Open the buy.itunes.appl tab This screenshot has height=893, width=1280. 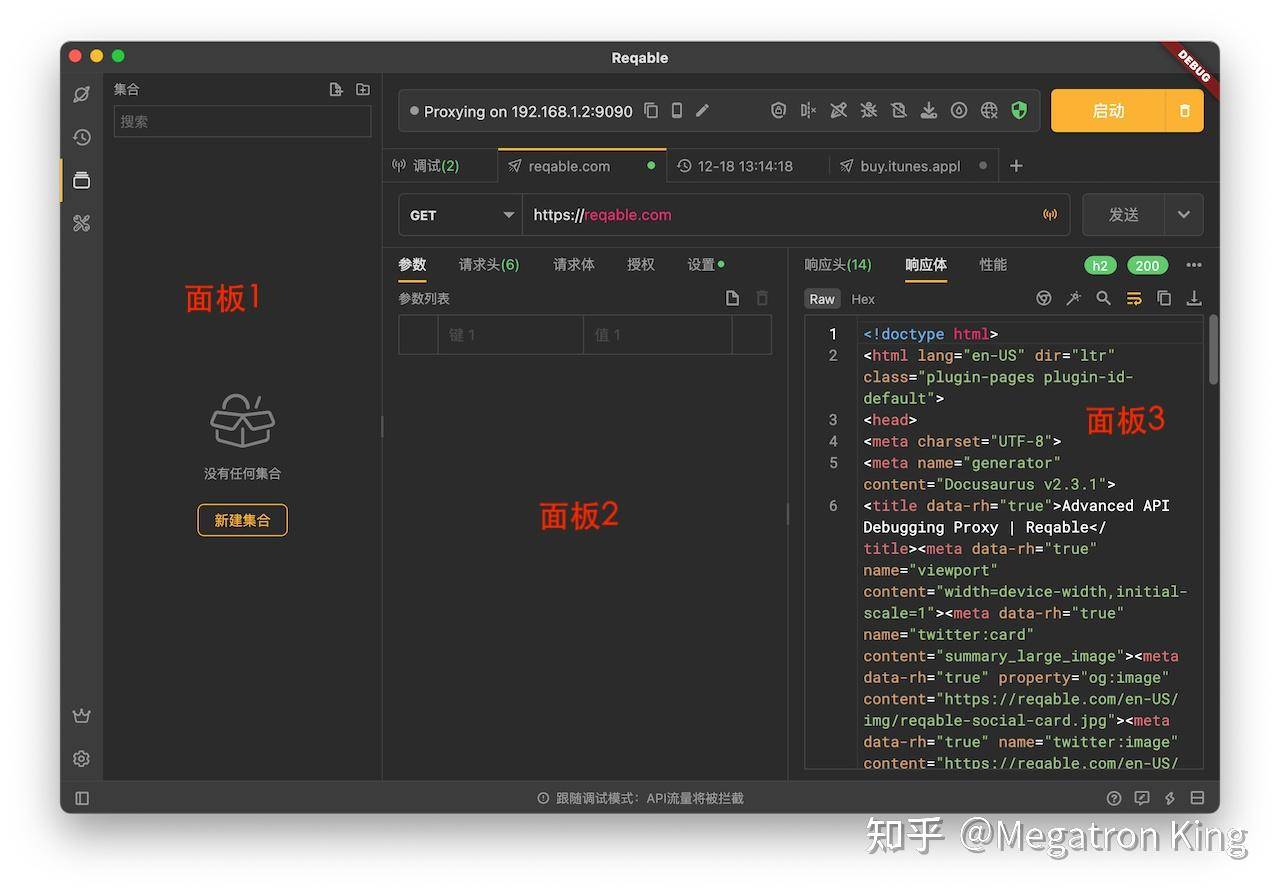coord(914,166)
